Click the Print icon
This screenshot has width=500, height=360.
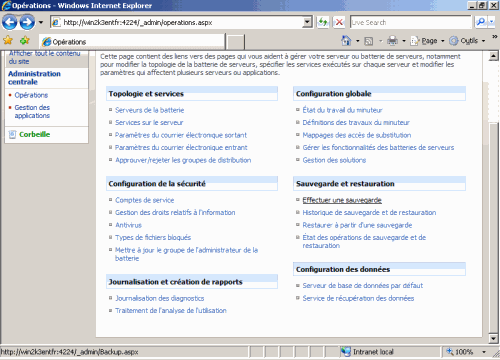click(392, 41)
